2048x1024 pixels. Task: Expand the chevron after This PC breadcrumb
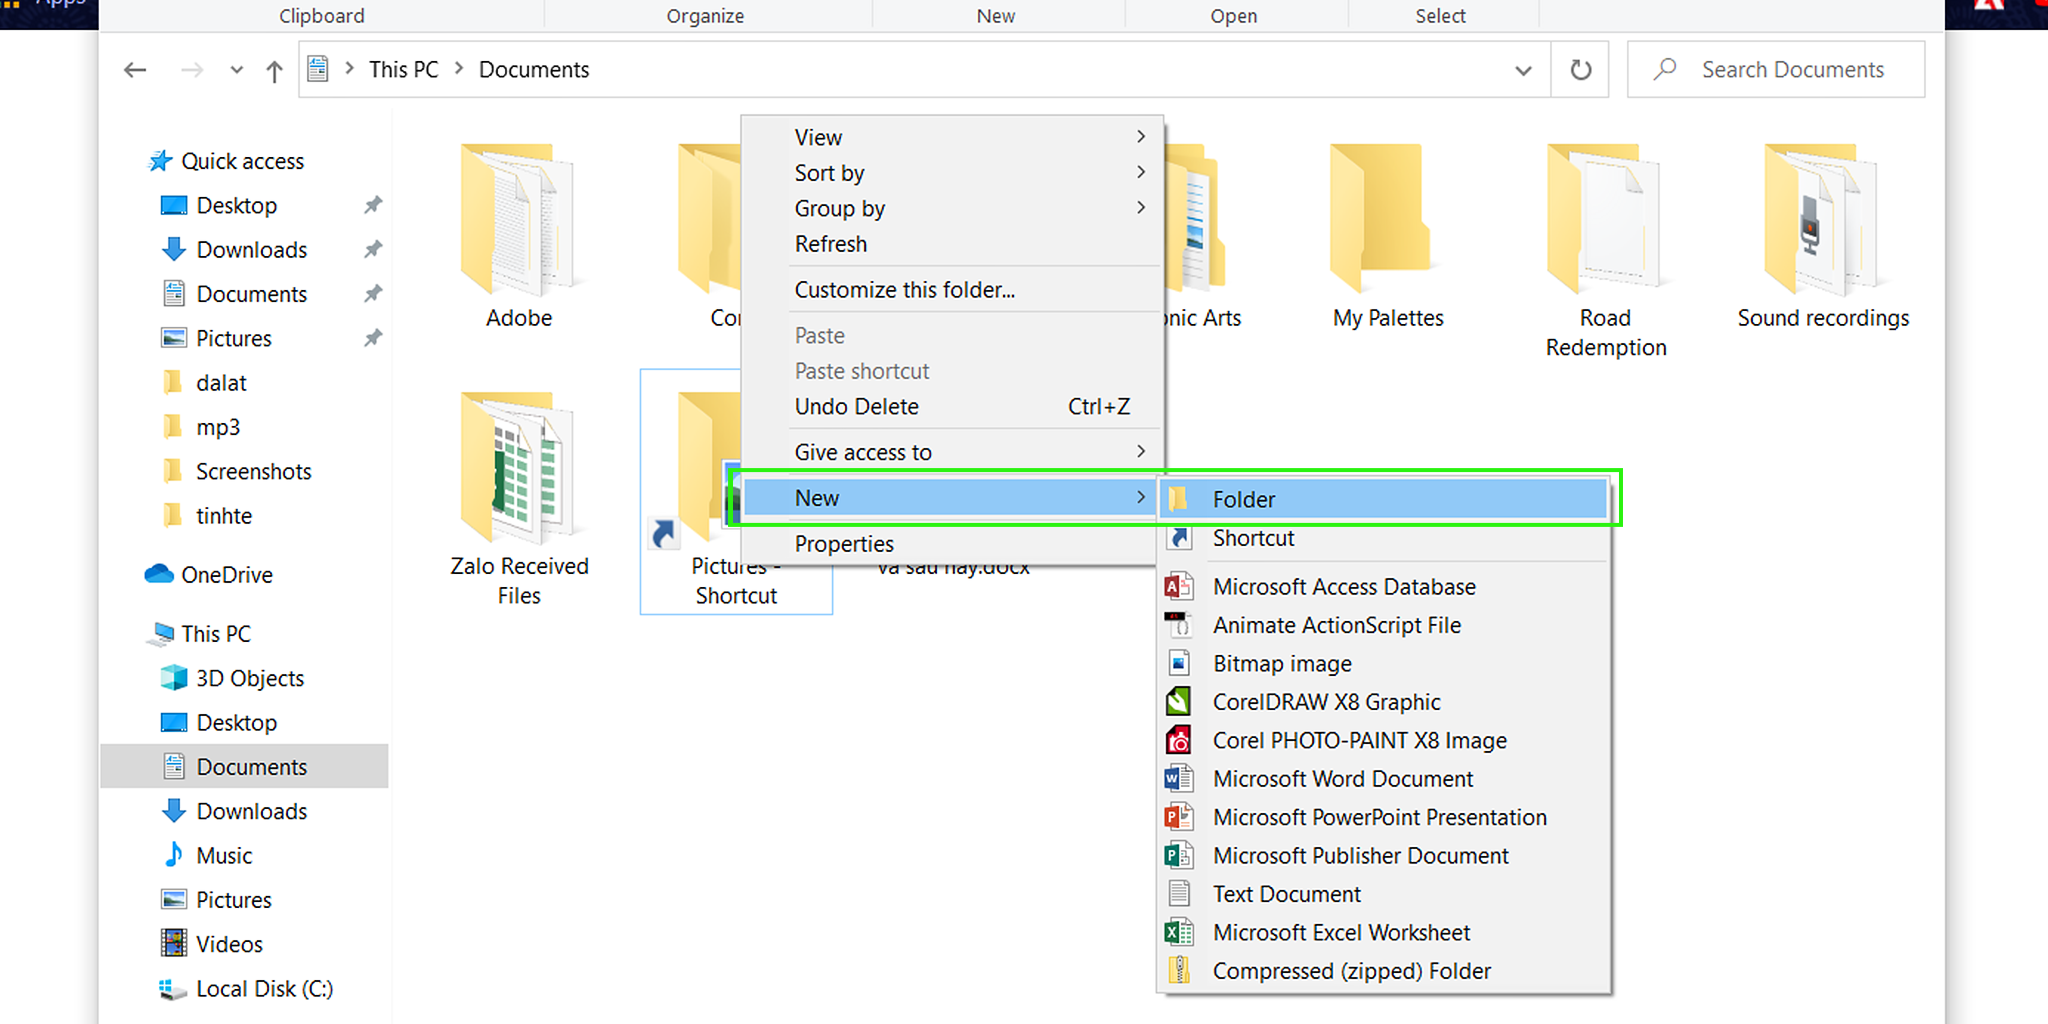[x=459, y=69]
